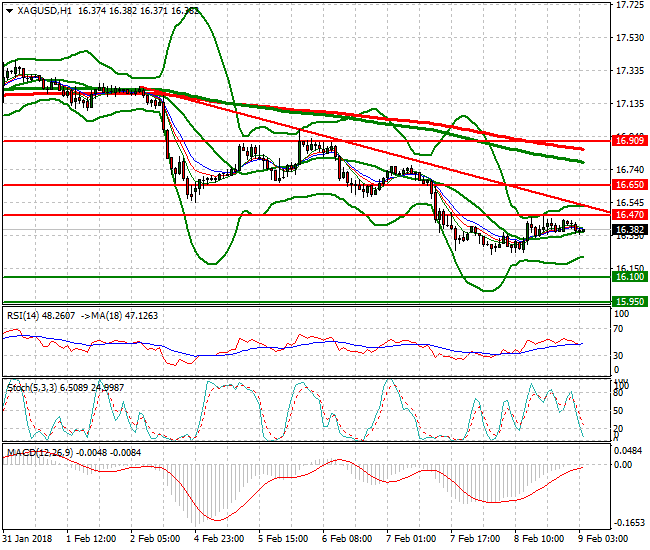Click the 17.725 price axis value
Image resolution: width=650 pixels, height=550 pixels.
[x=628, y=5]
